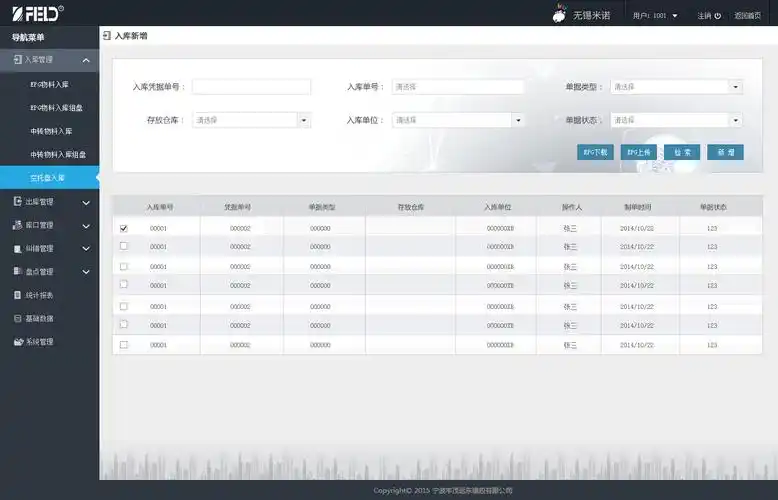Click the 基础数据 sidebar icon
778x500 pixels.
[17, 318]
